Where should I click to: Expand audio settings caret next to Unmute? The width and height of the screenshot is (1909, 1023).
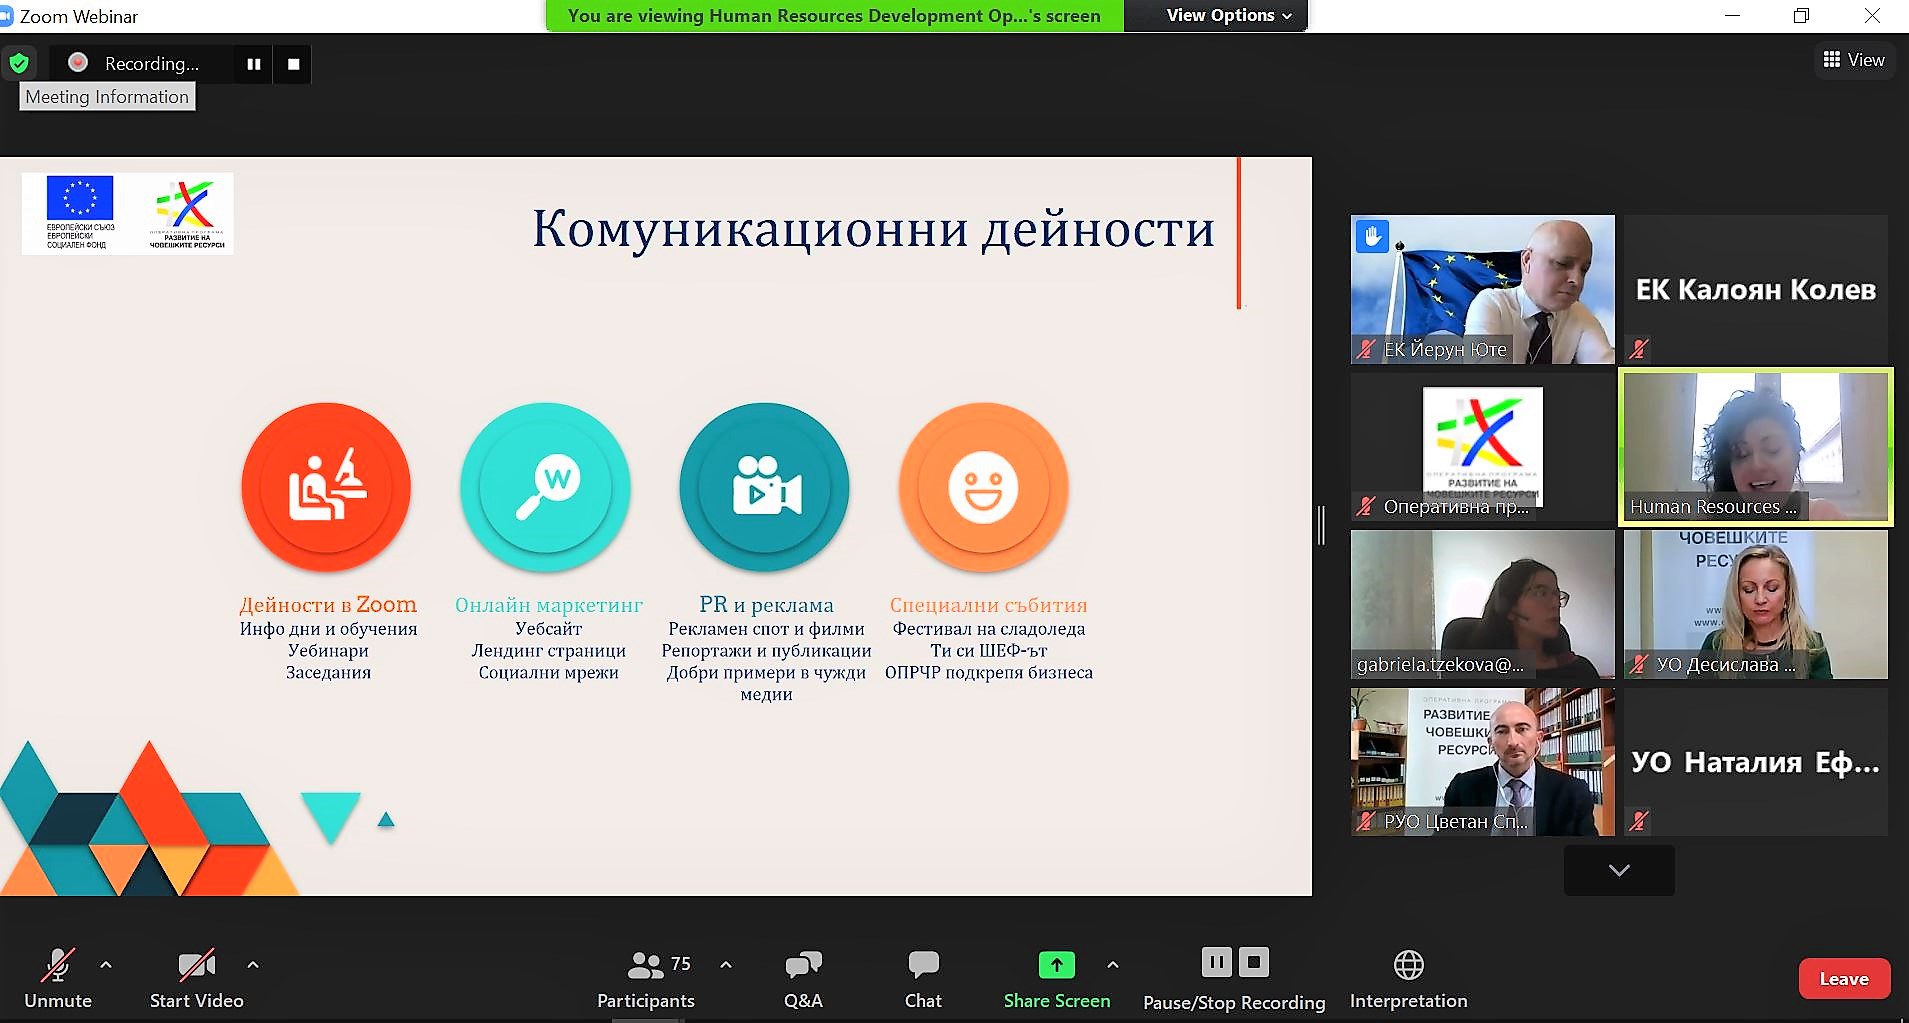(106, 965)
